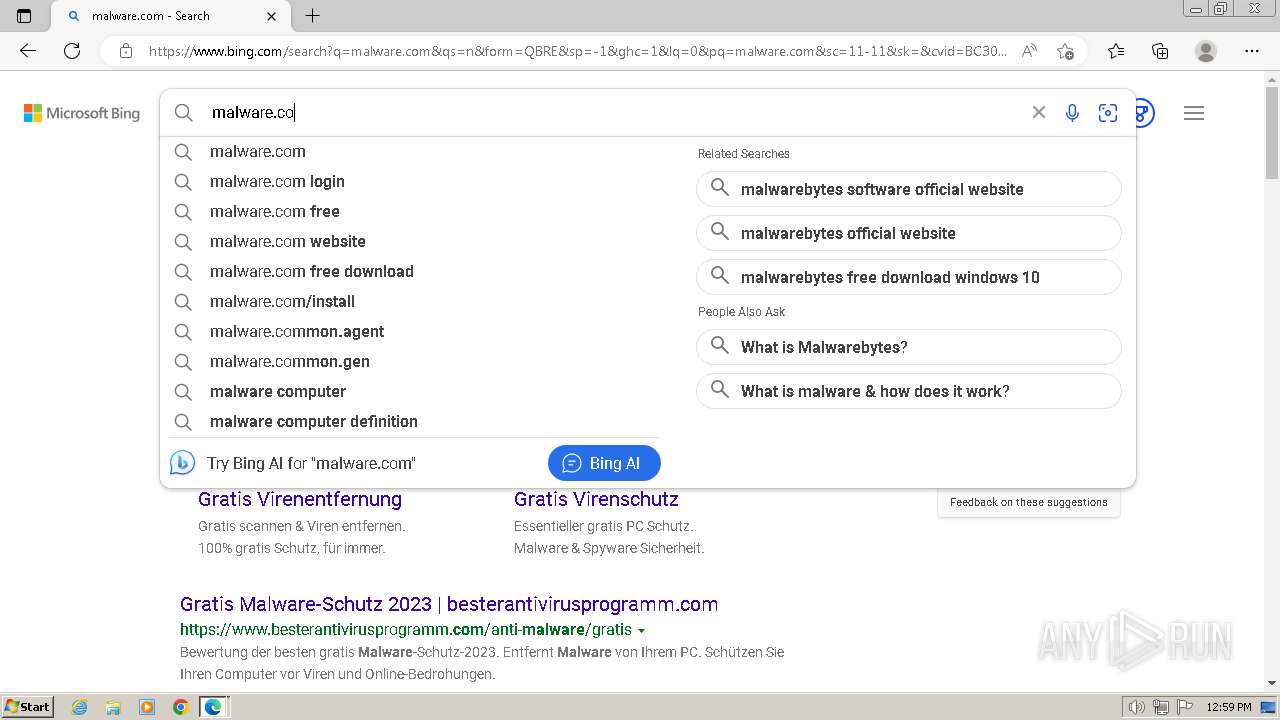Screen dimensions: 1280x720
Task: Click Try Bing AI for "malware.com" text
Action: 311,463
